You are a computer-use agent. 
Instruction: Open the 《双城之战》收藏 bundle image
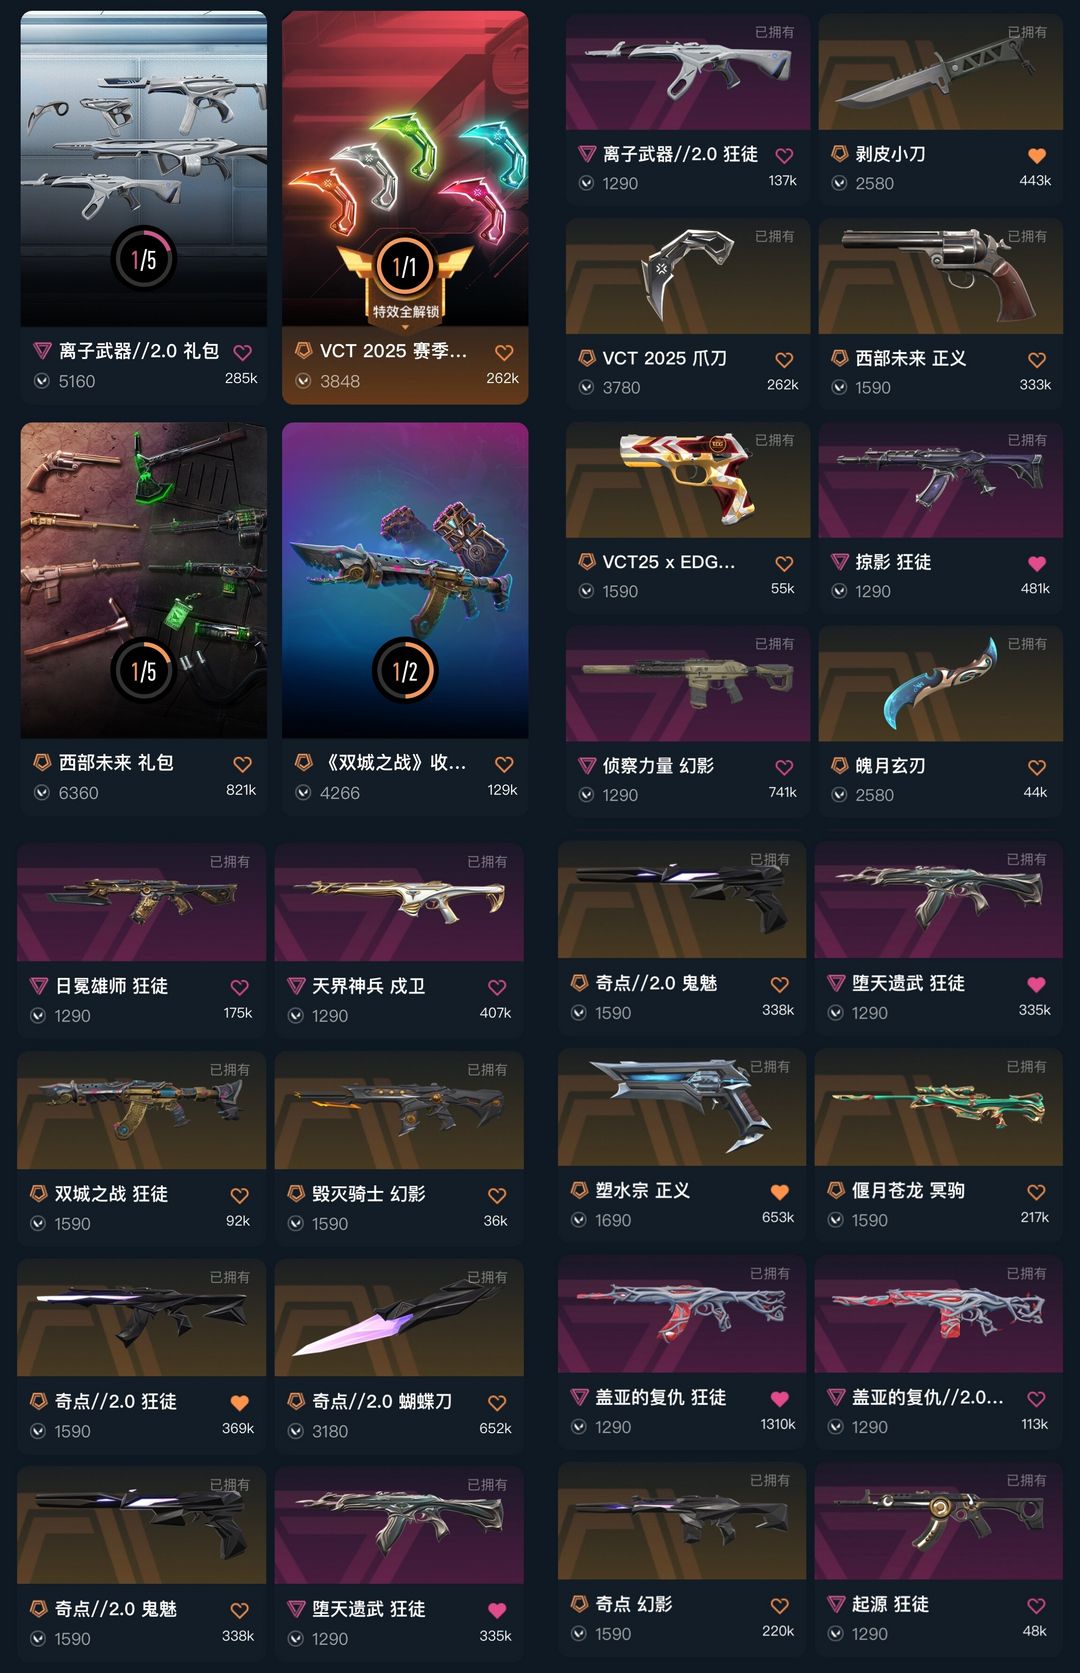point(405,580)
